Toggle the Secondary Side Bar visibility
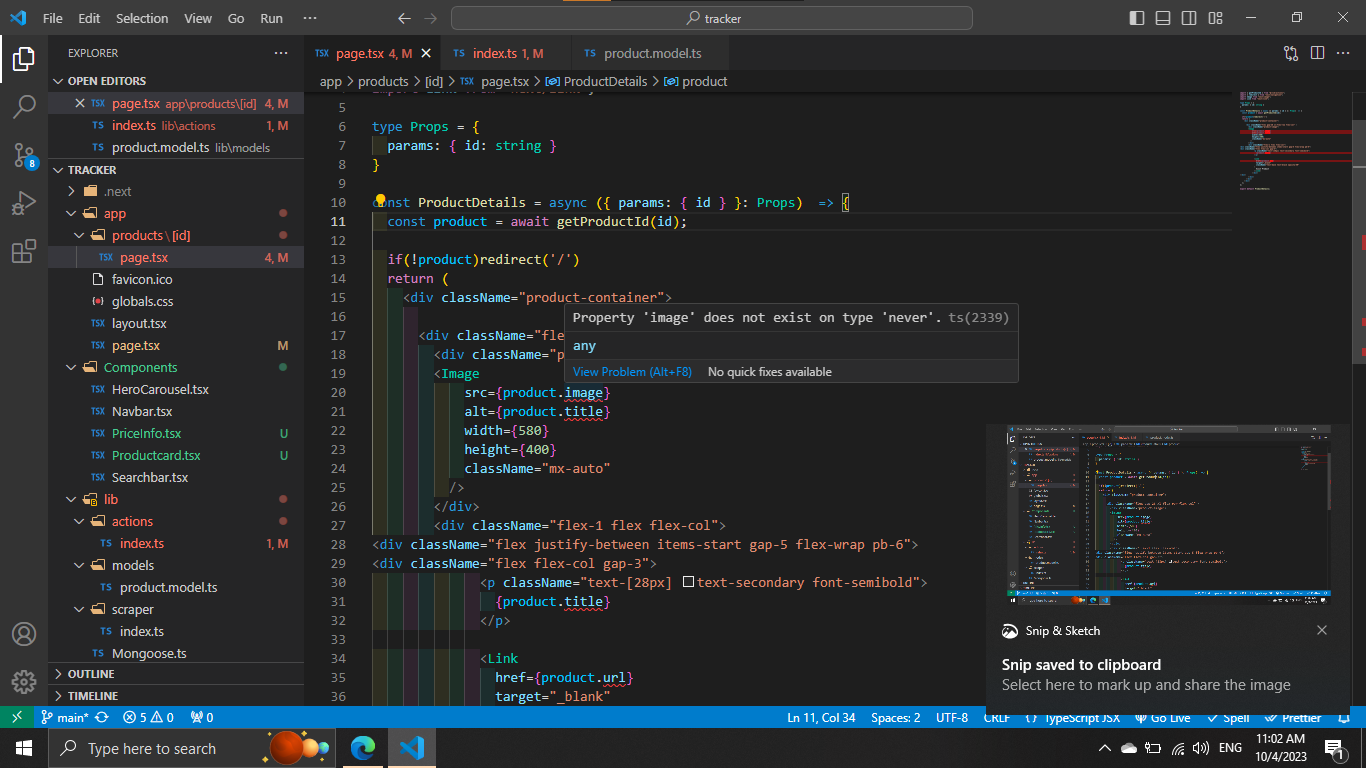The height and width of the screenshot is (768, 1366). 1188,17
